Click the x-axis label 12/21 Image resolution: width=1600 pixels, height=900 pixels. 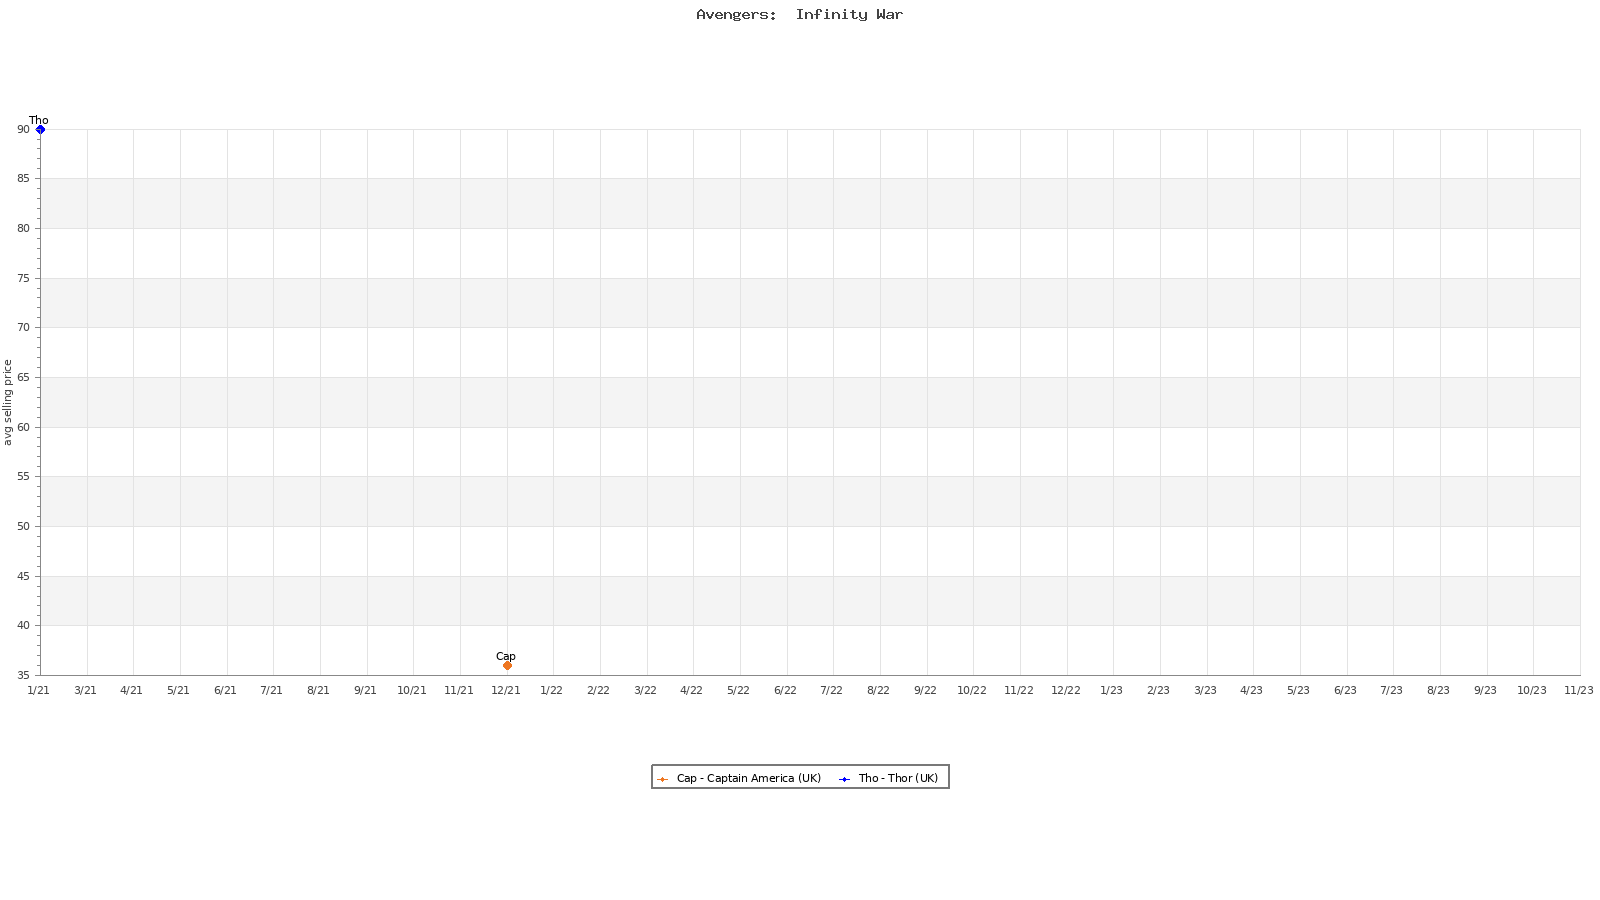(x=506, y=690)
